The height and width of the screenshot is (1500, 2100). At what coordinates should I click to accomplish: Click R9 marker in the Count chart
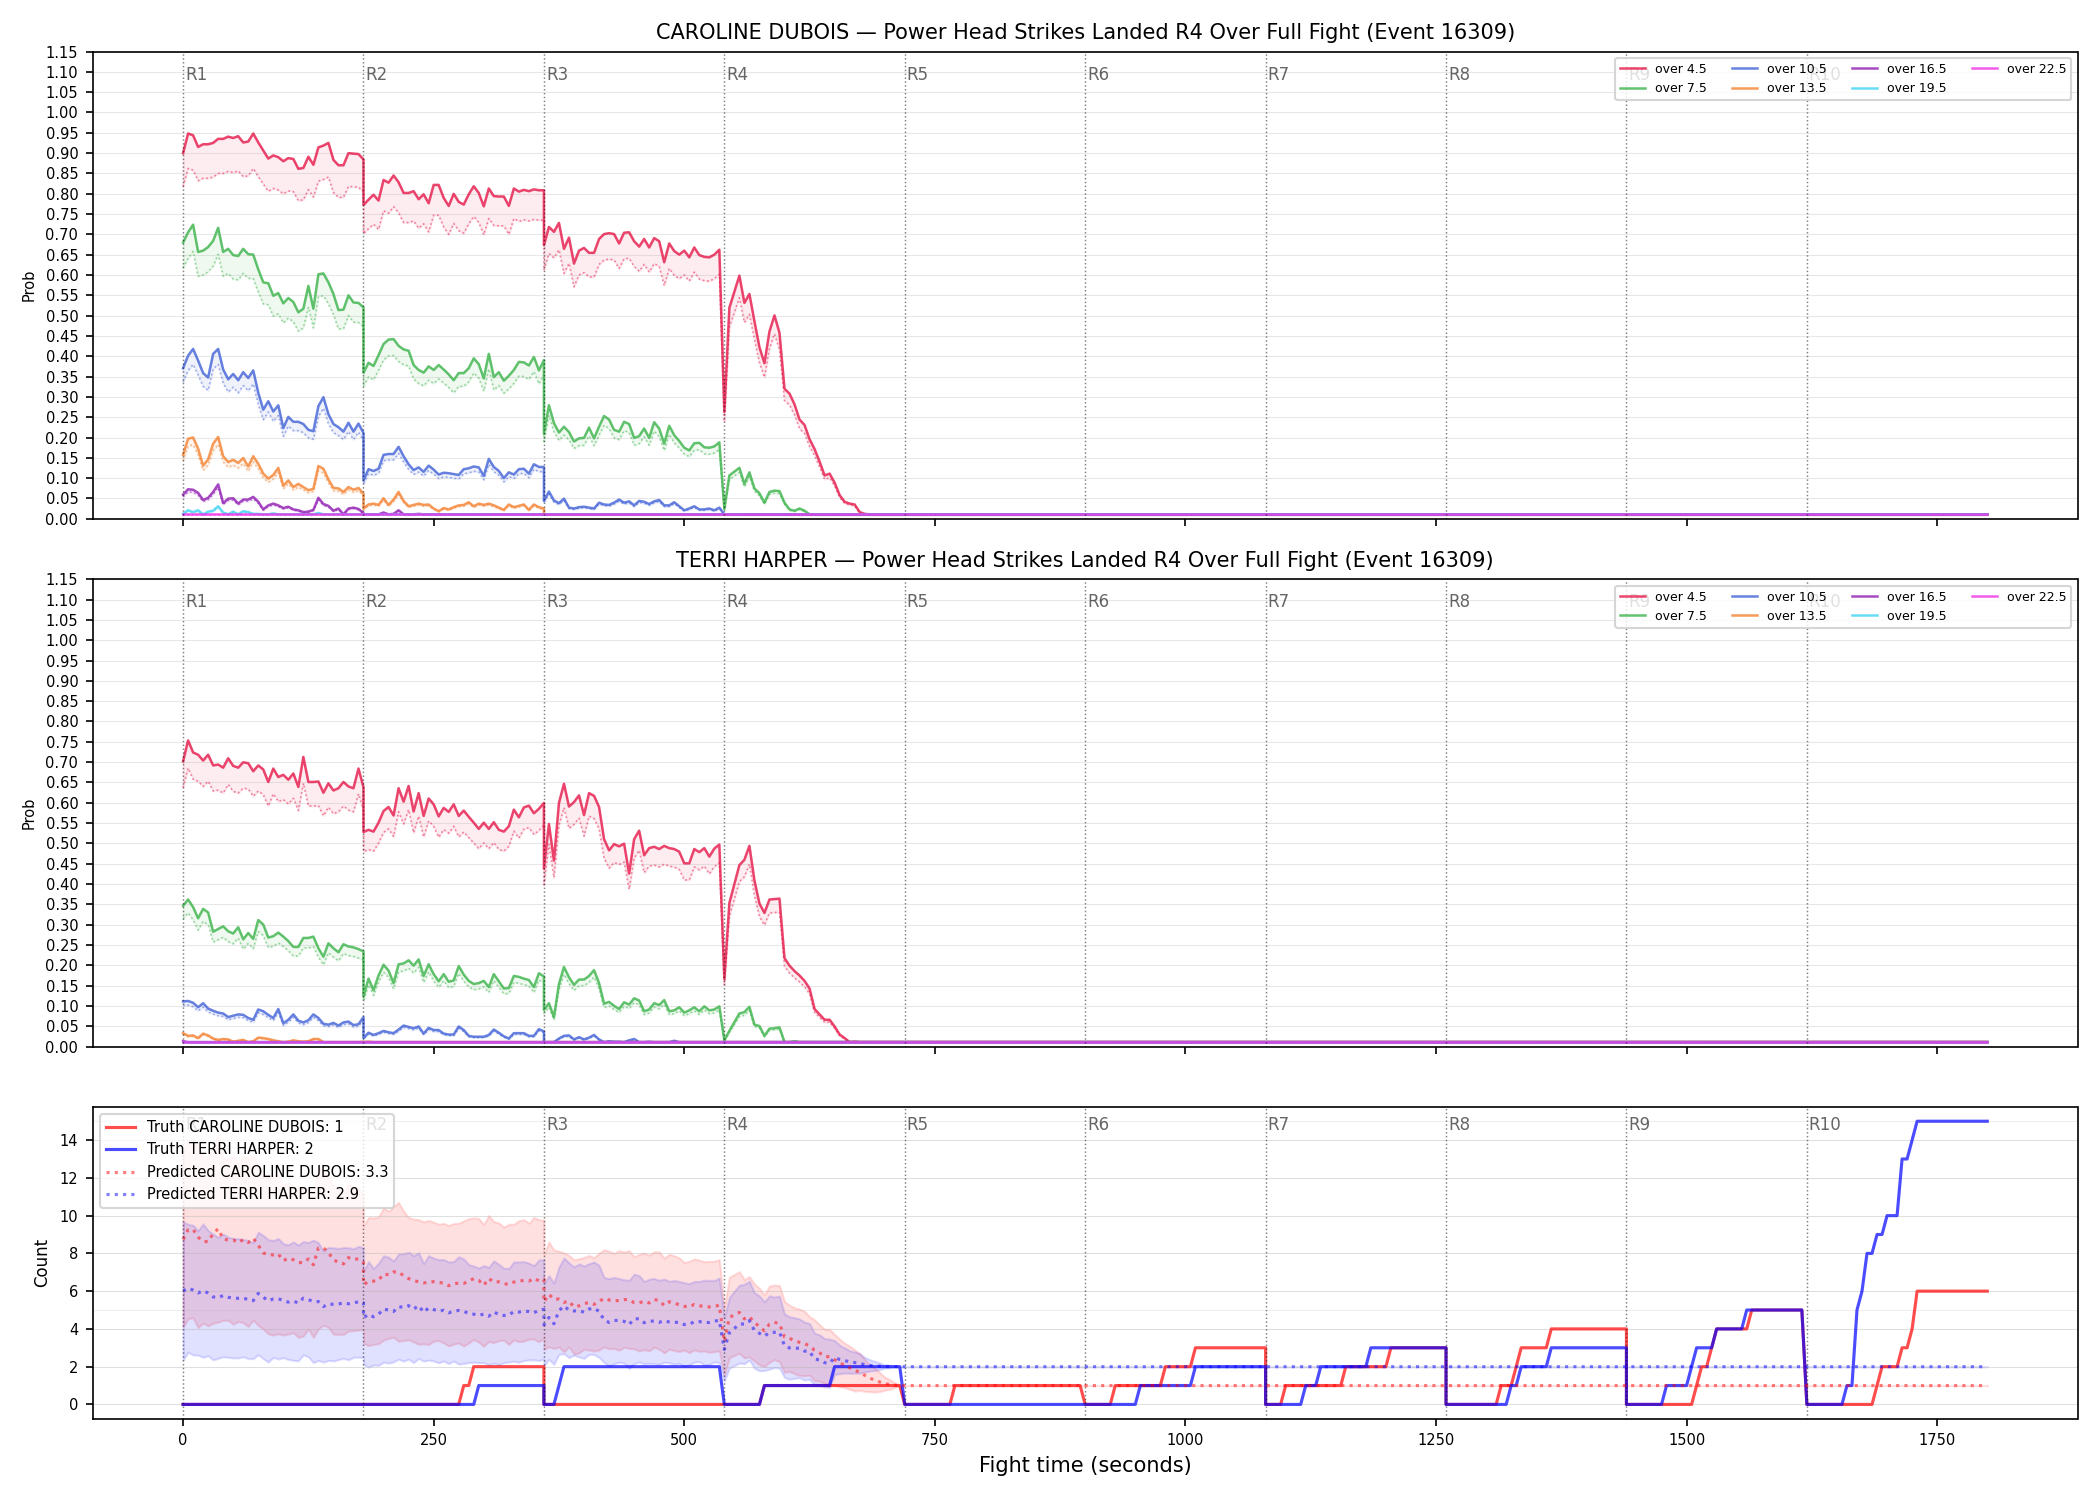[1639, 1124]
